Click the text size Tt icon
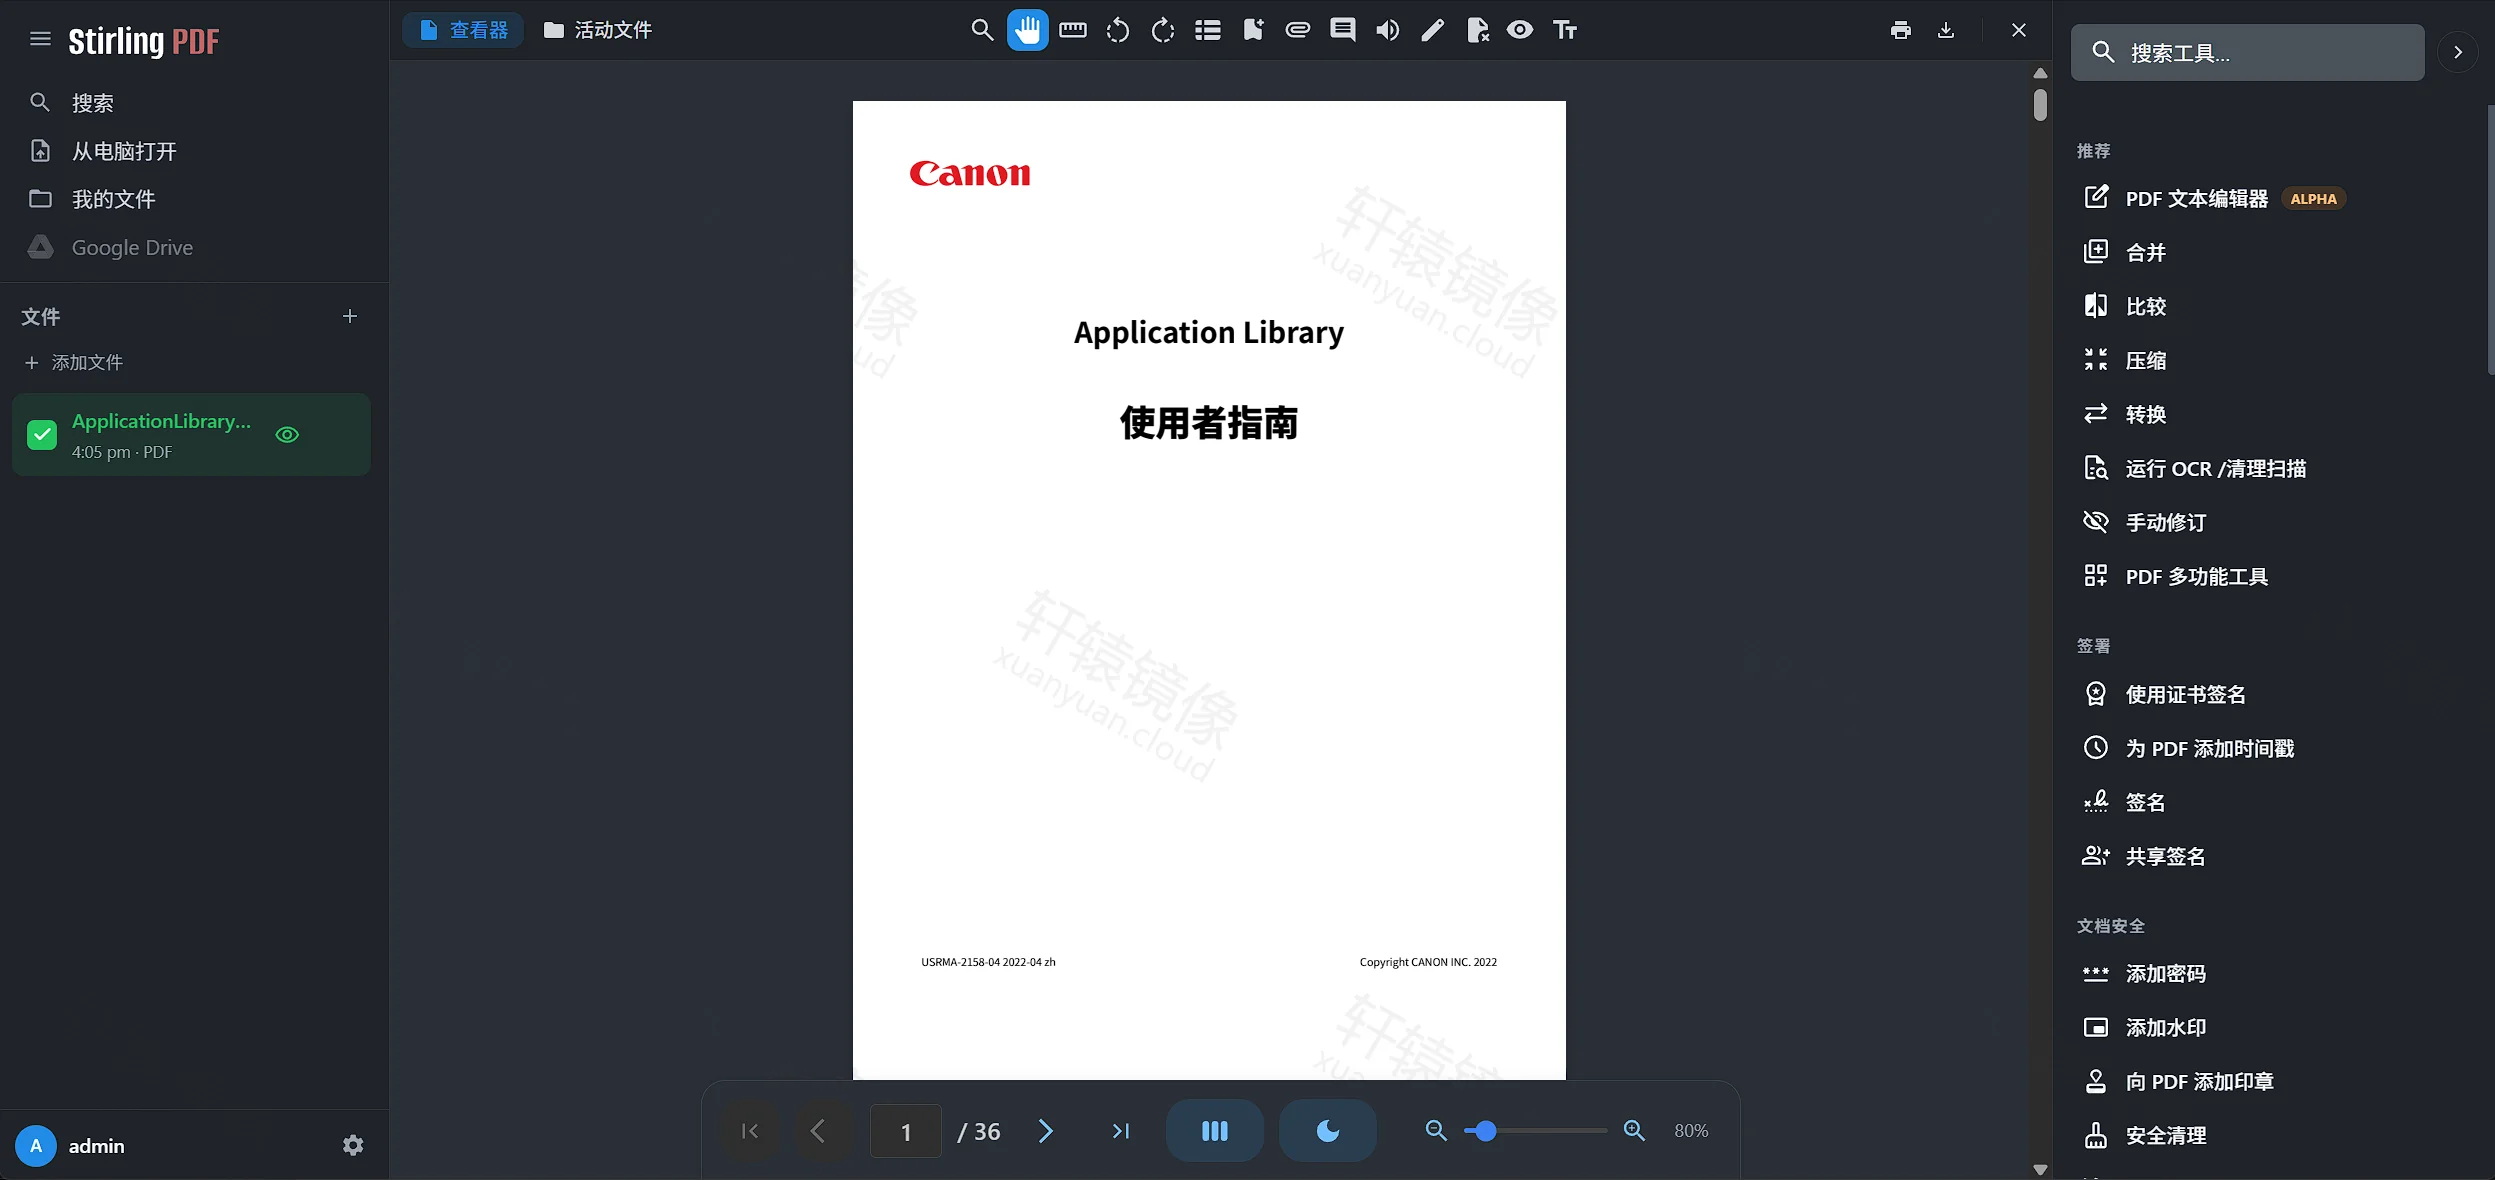The image size is (2495, 1180). [x=1565, y=30]
